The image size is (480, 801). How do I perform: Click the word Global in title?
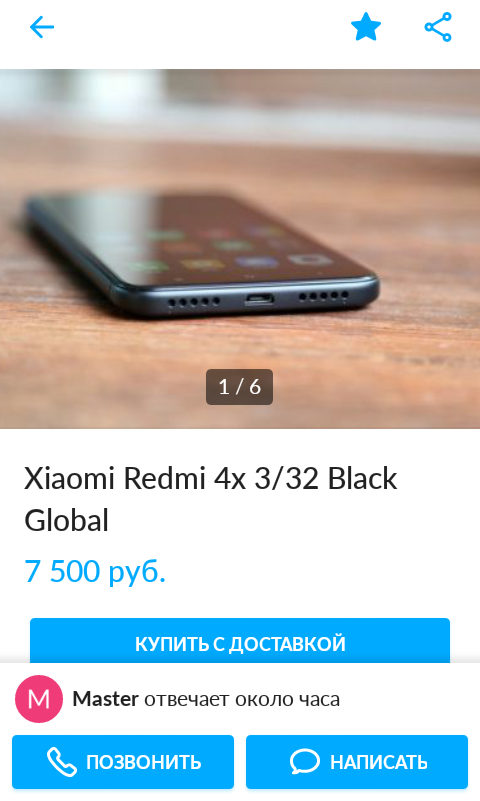coord(66,521)
